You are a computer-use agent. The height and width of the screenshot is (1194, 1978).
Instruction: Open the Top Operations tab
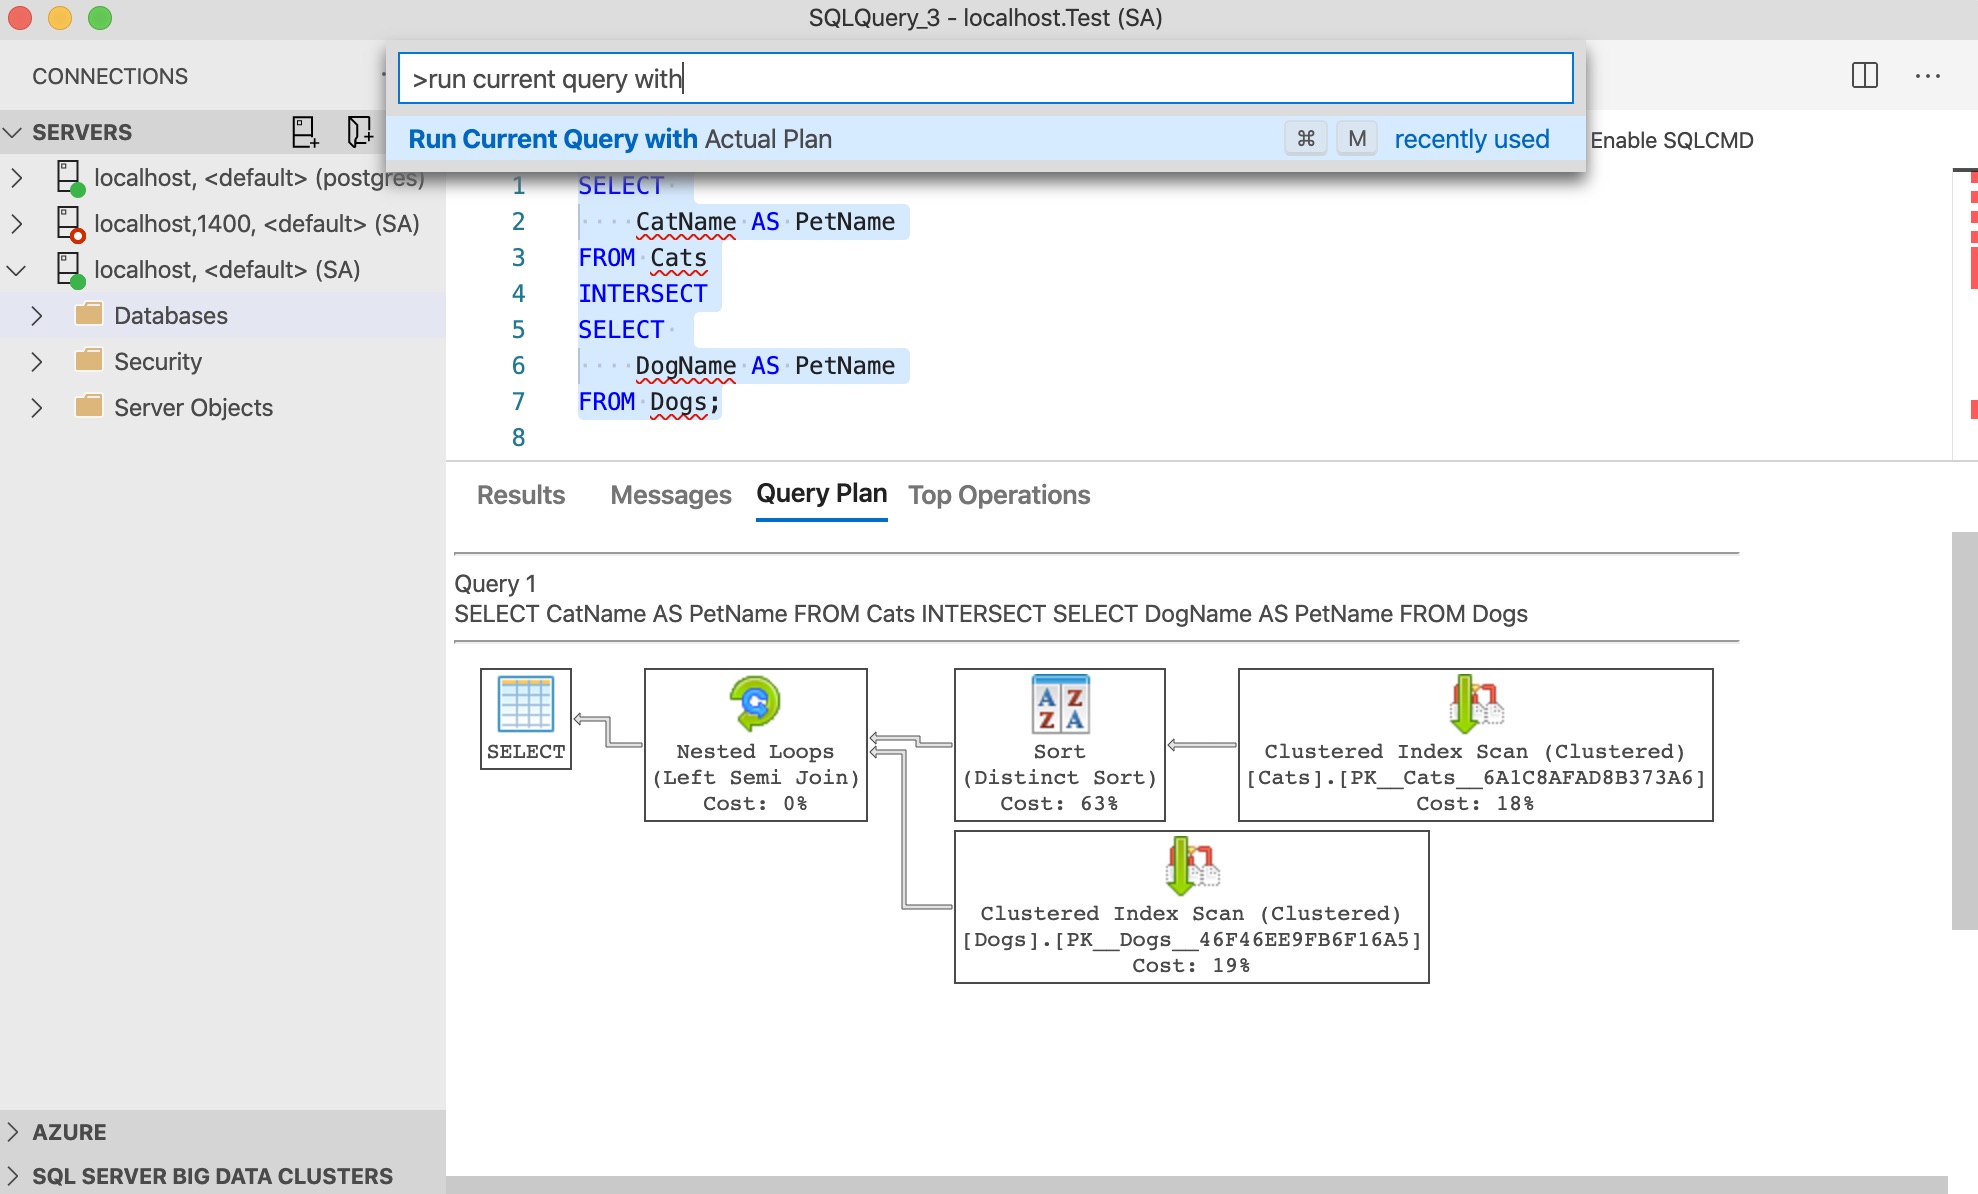coord(998,495)
